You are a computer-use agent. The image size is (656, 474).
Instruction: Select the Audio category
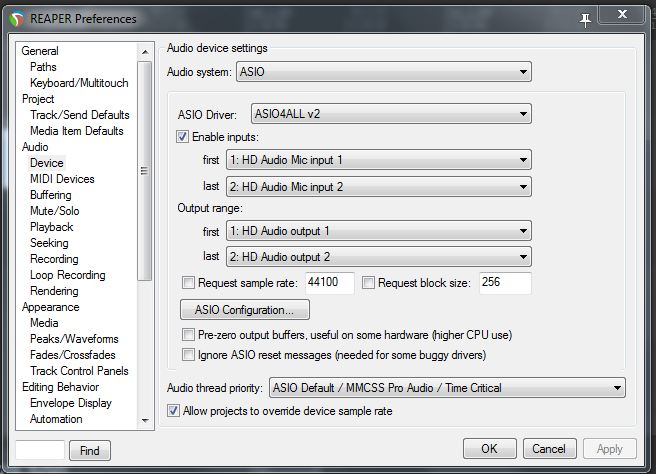click(x=35, y=147)
